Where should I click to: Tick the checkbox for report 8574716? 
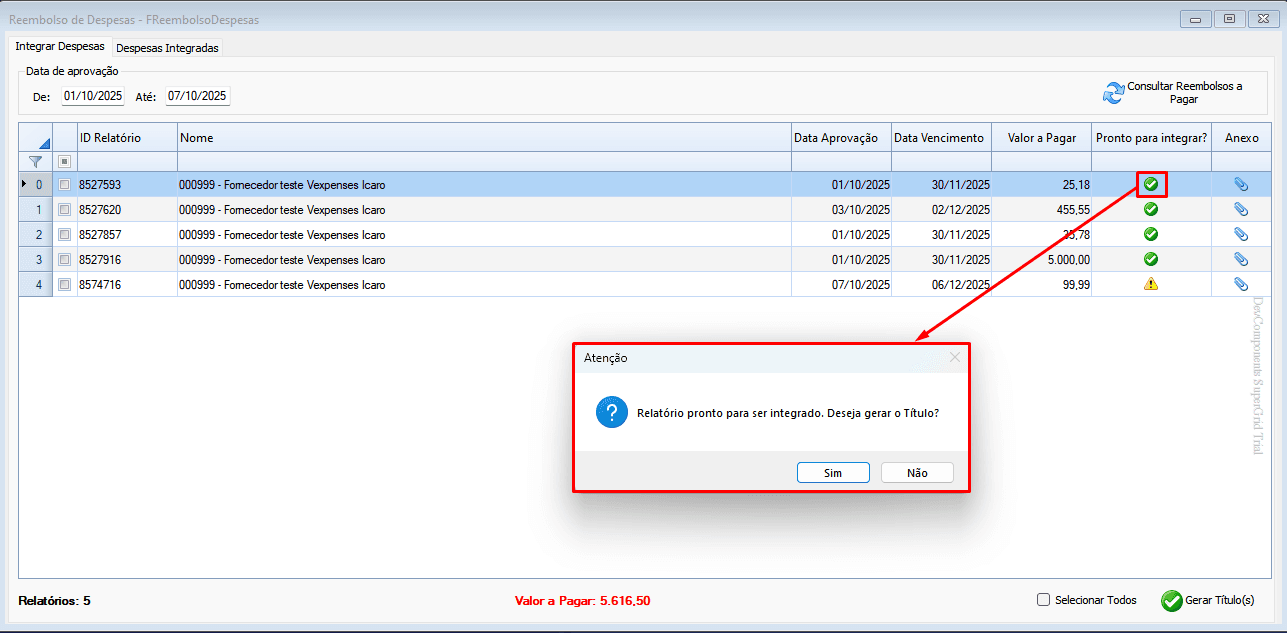pyautogui.click(x=64, y=284)
